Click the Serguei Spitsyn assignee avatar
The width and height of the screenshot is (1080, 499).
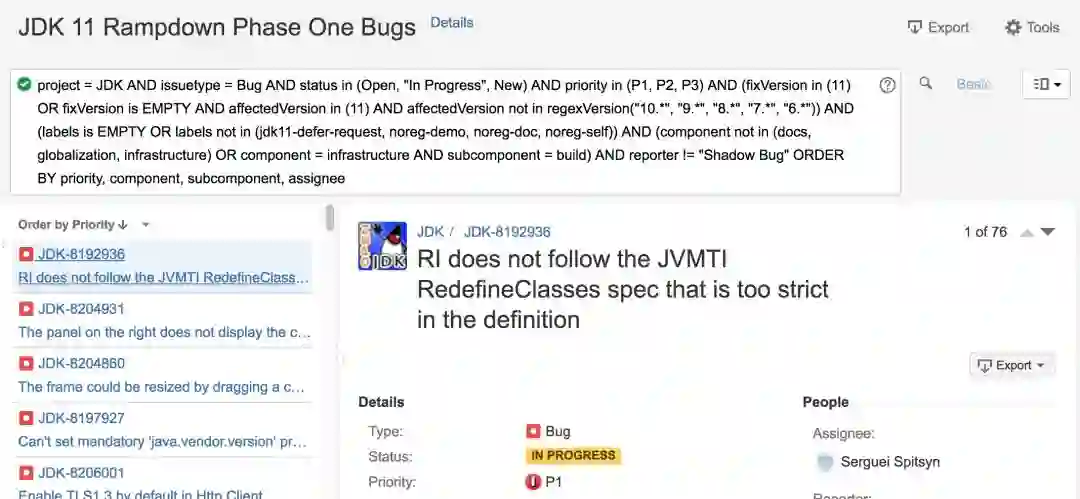824,462
